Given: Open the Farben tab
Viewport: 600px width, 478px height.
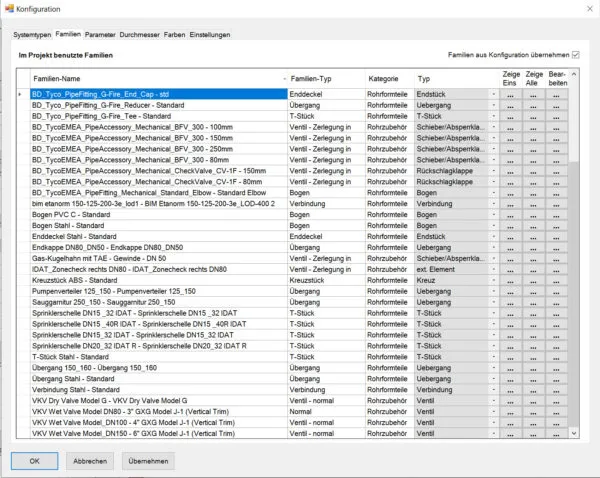Looking at the screenshot, I should pyautogui.click(x=174, y=35).
